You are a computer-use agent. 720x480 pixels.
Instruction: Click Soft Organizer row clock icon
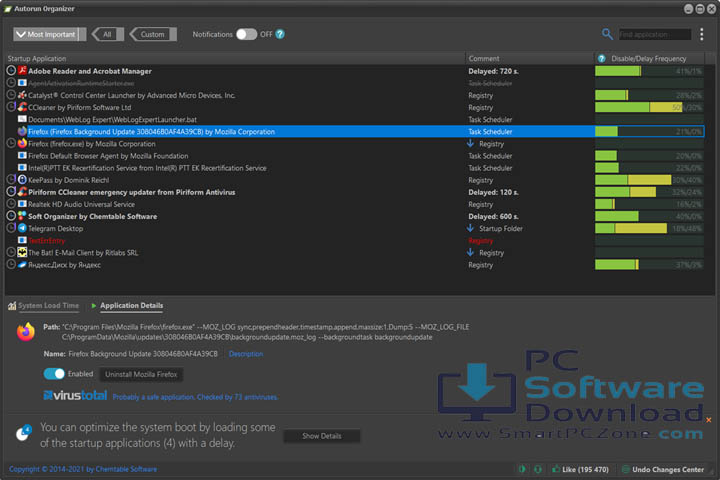pyautogui.click(x=11, y=216)
